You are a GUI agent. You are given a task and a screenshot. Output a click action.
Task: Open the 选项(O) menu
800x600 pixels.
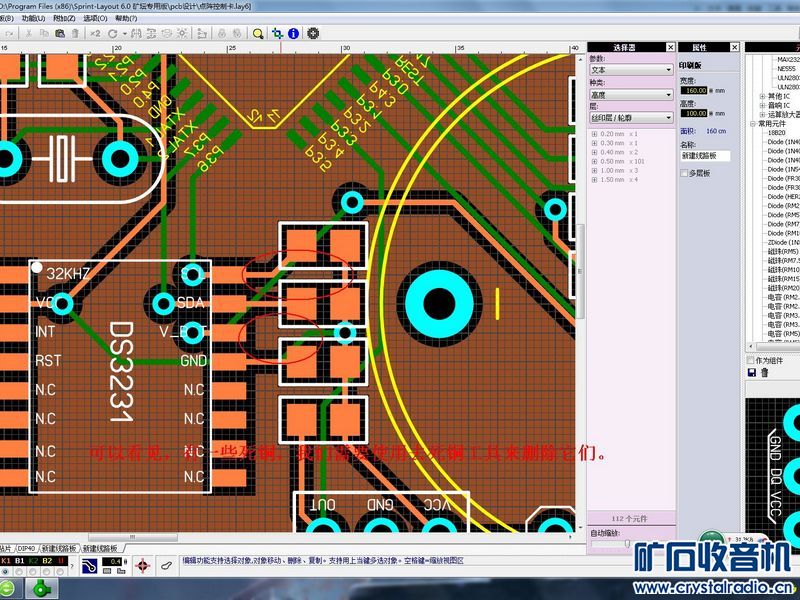[x=95, y=18]
